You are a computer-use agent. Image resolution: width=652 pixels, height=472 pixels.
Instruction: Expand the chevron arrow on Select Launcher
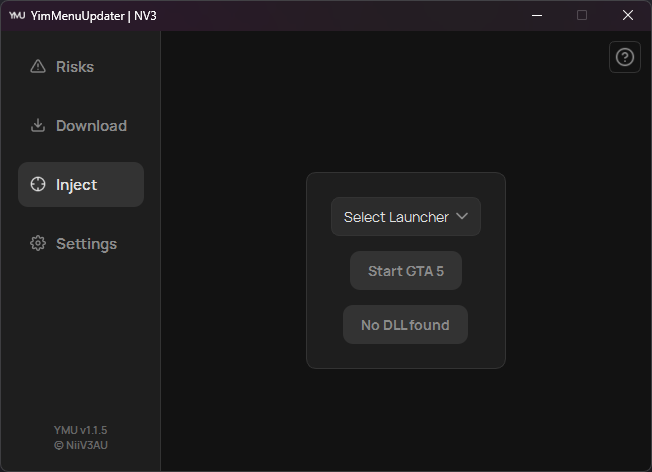[462, 216]
